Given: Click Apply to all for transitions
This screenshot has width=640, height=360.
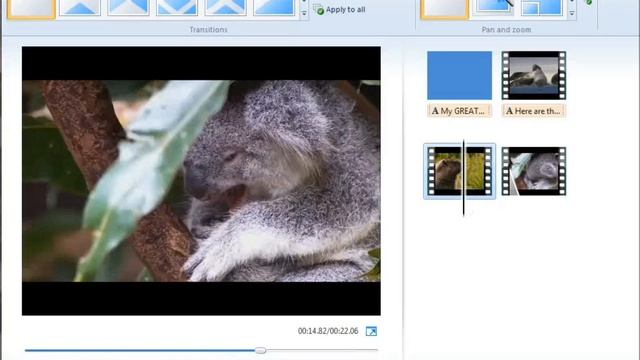Looking at the screenshot, I should tap(340, 10).
